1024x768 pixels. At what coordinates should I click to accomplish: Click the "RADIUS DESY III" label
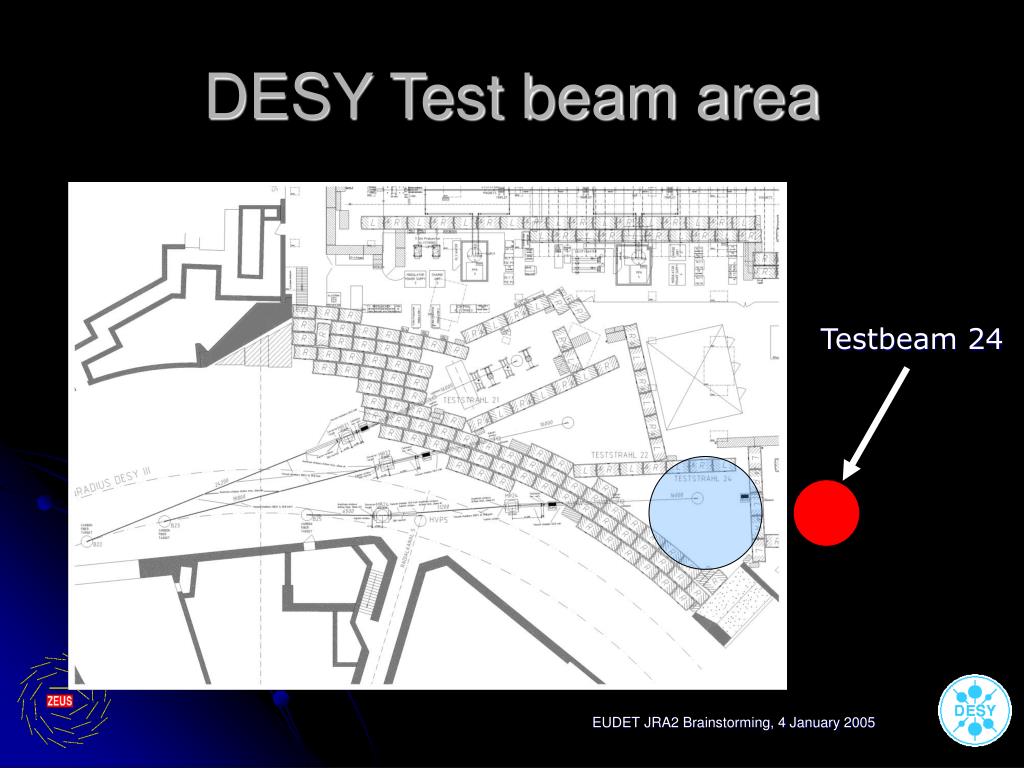click(114, 482)
